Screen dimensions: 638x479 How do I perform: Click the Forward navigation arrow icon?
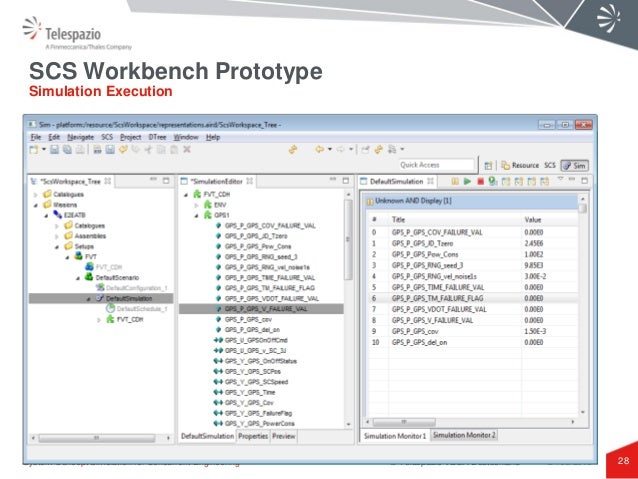coord(341,149)
